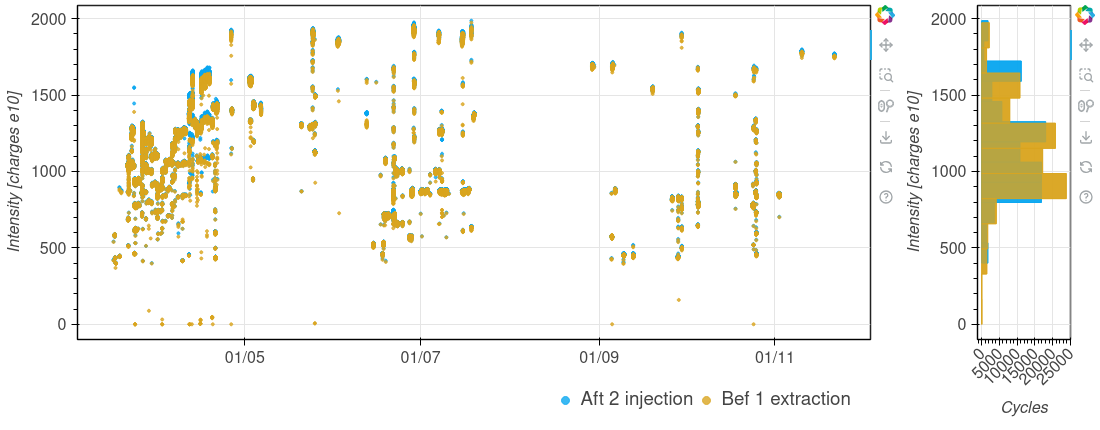The image size is (1100, 430).
Task: Reset the scatter plot view
Action: coord(885,167)
